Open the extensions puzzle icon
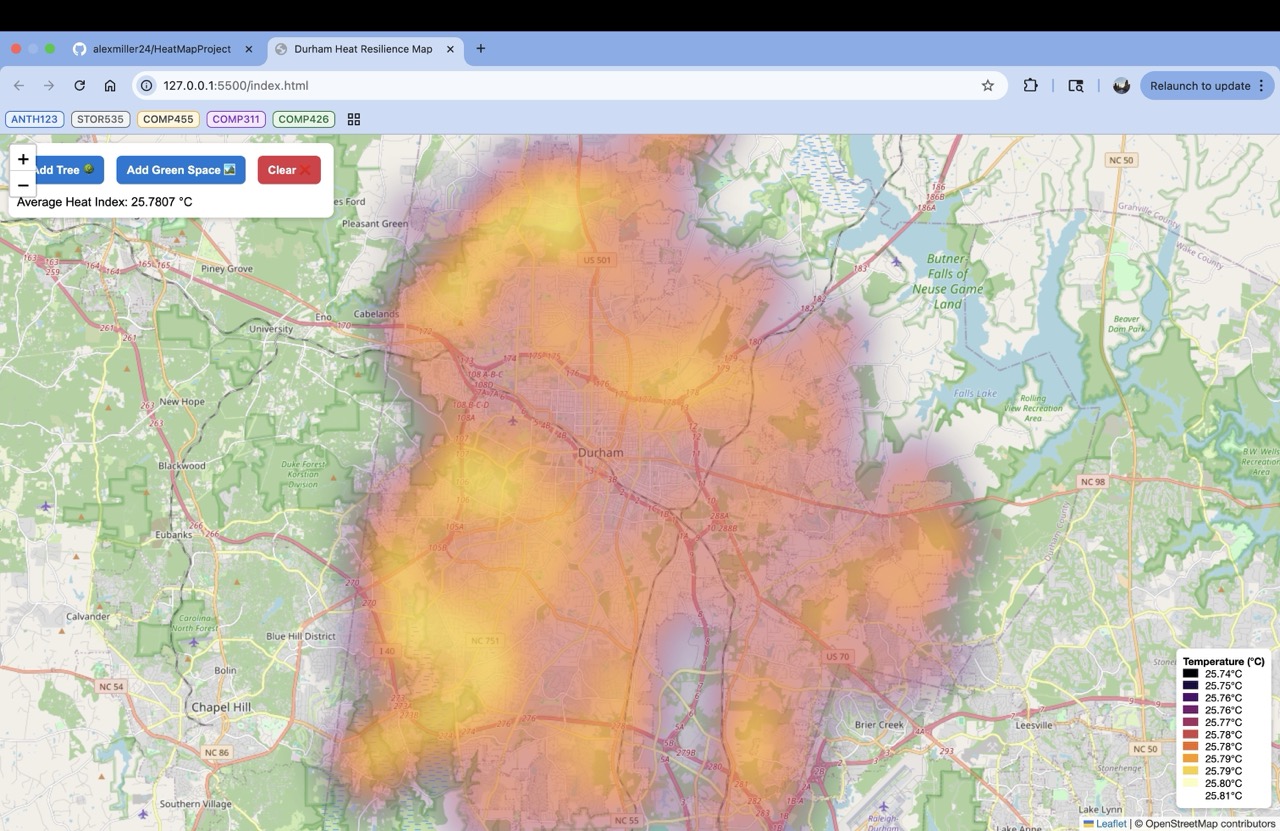This screenshot has height=831, width=1280. 1030,86
